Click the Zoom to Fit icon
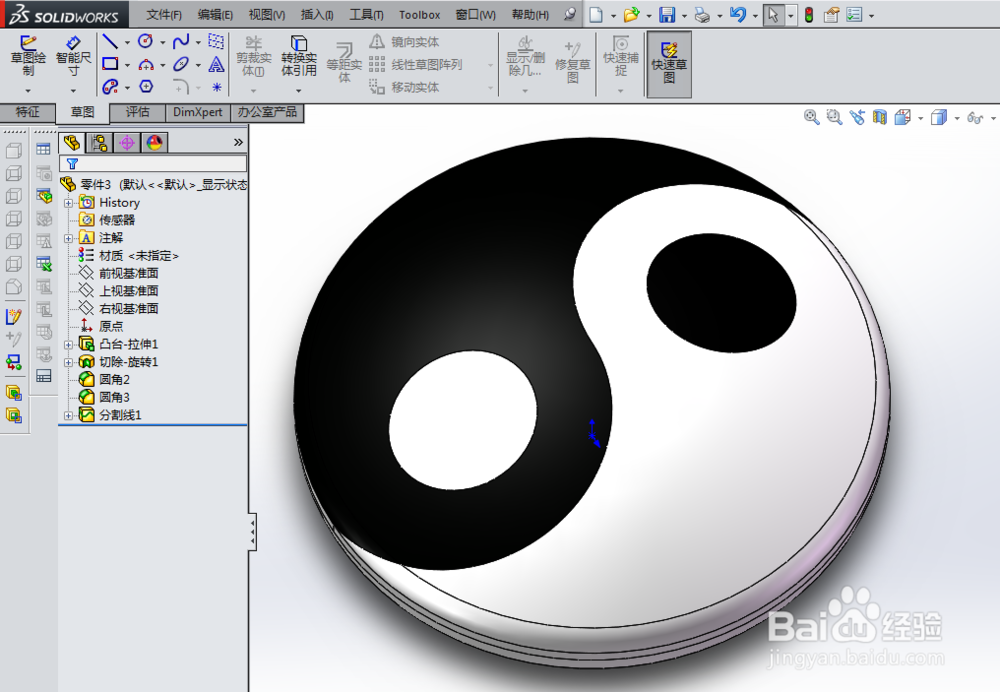Viewport: 1000px width, 692px height. [x=811, y=117]
